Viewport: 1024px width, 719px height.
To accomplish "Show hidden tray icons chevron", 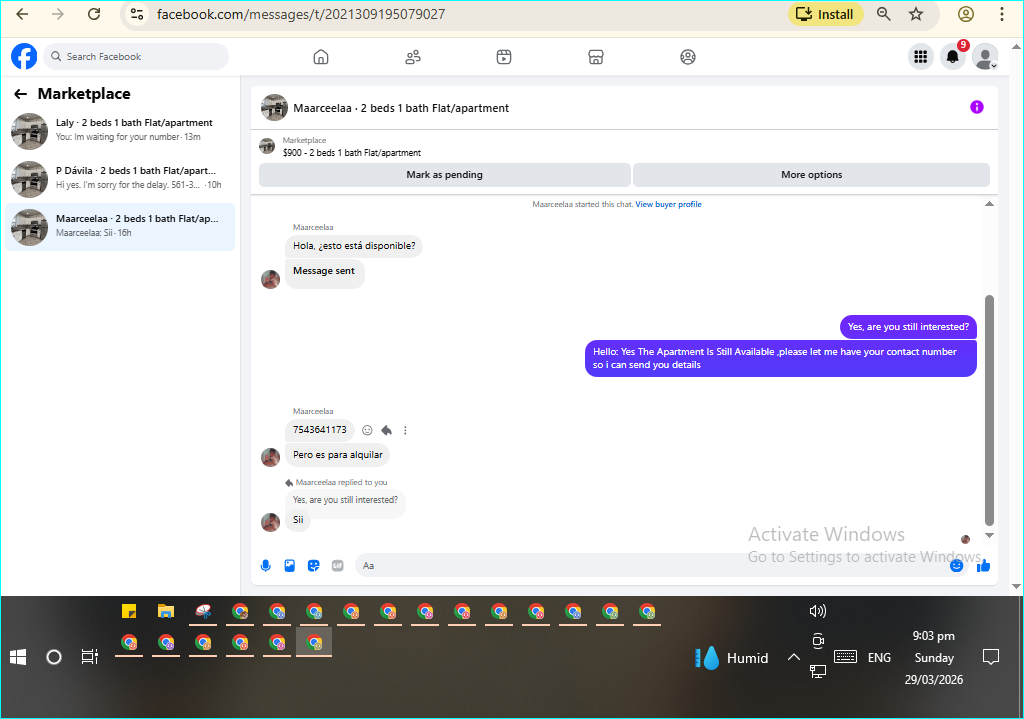I will (x=793, y=657).
